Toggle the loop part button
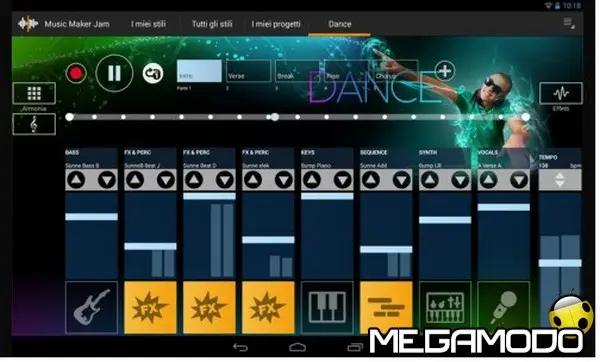600x362 pixels. 153,73
